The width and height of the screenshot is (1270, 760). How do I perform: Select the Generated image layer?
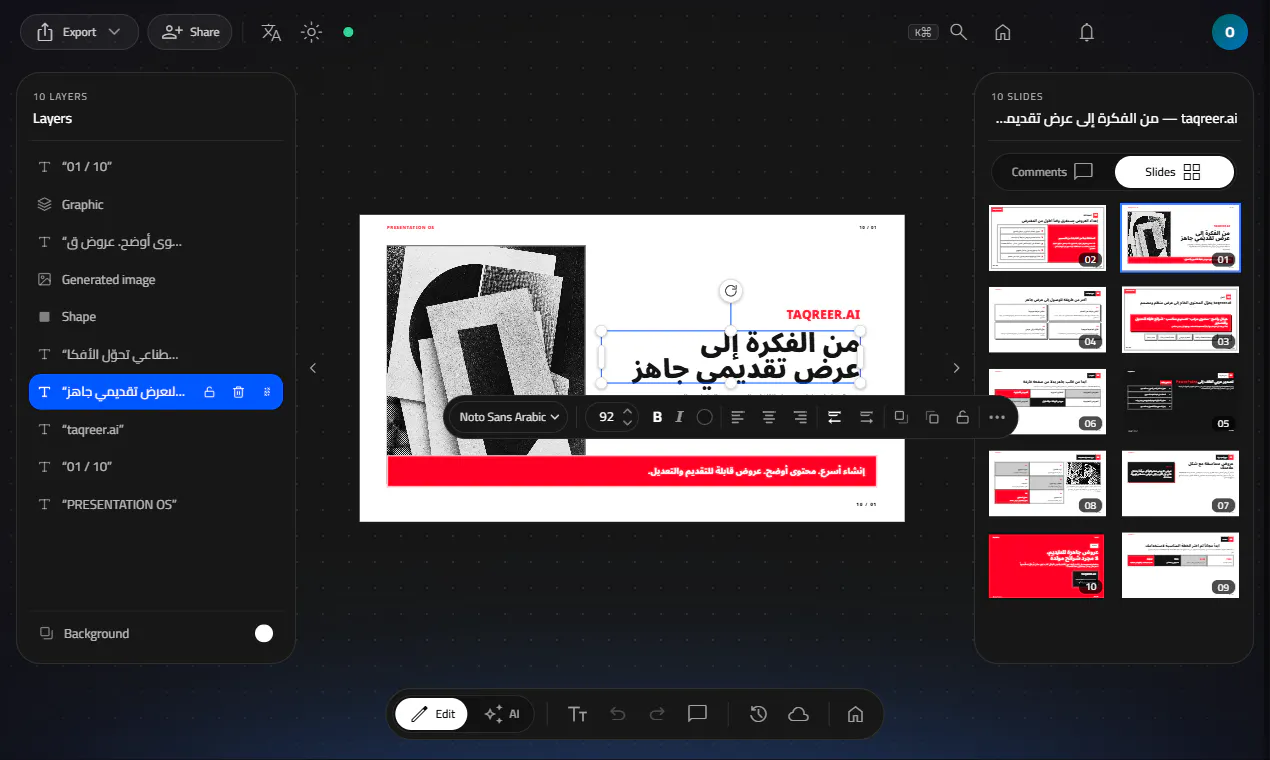(x=156, y=280)
